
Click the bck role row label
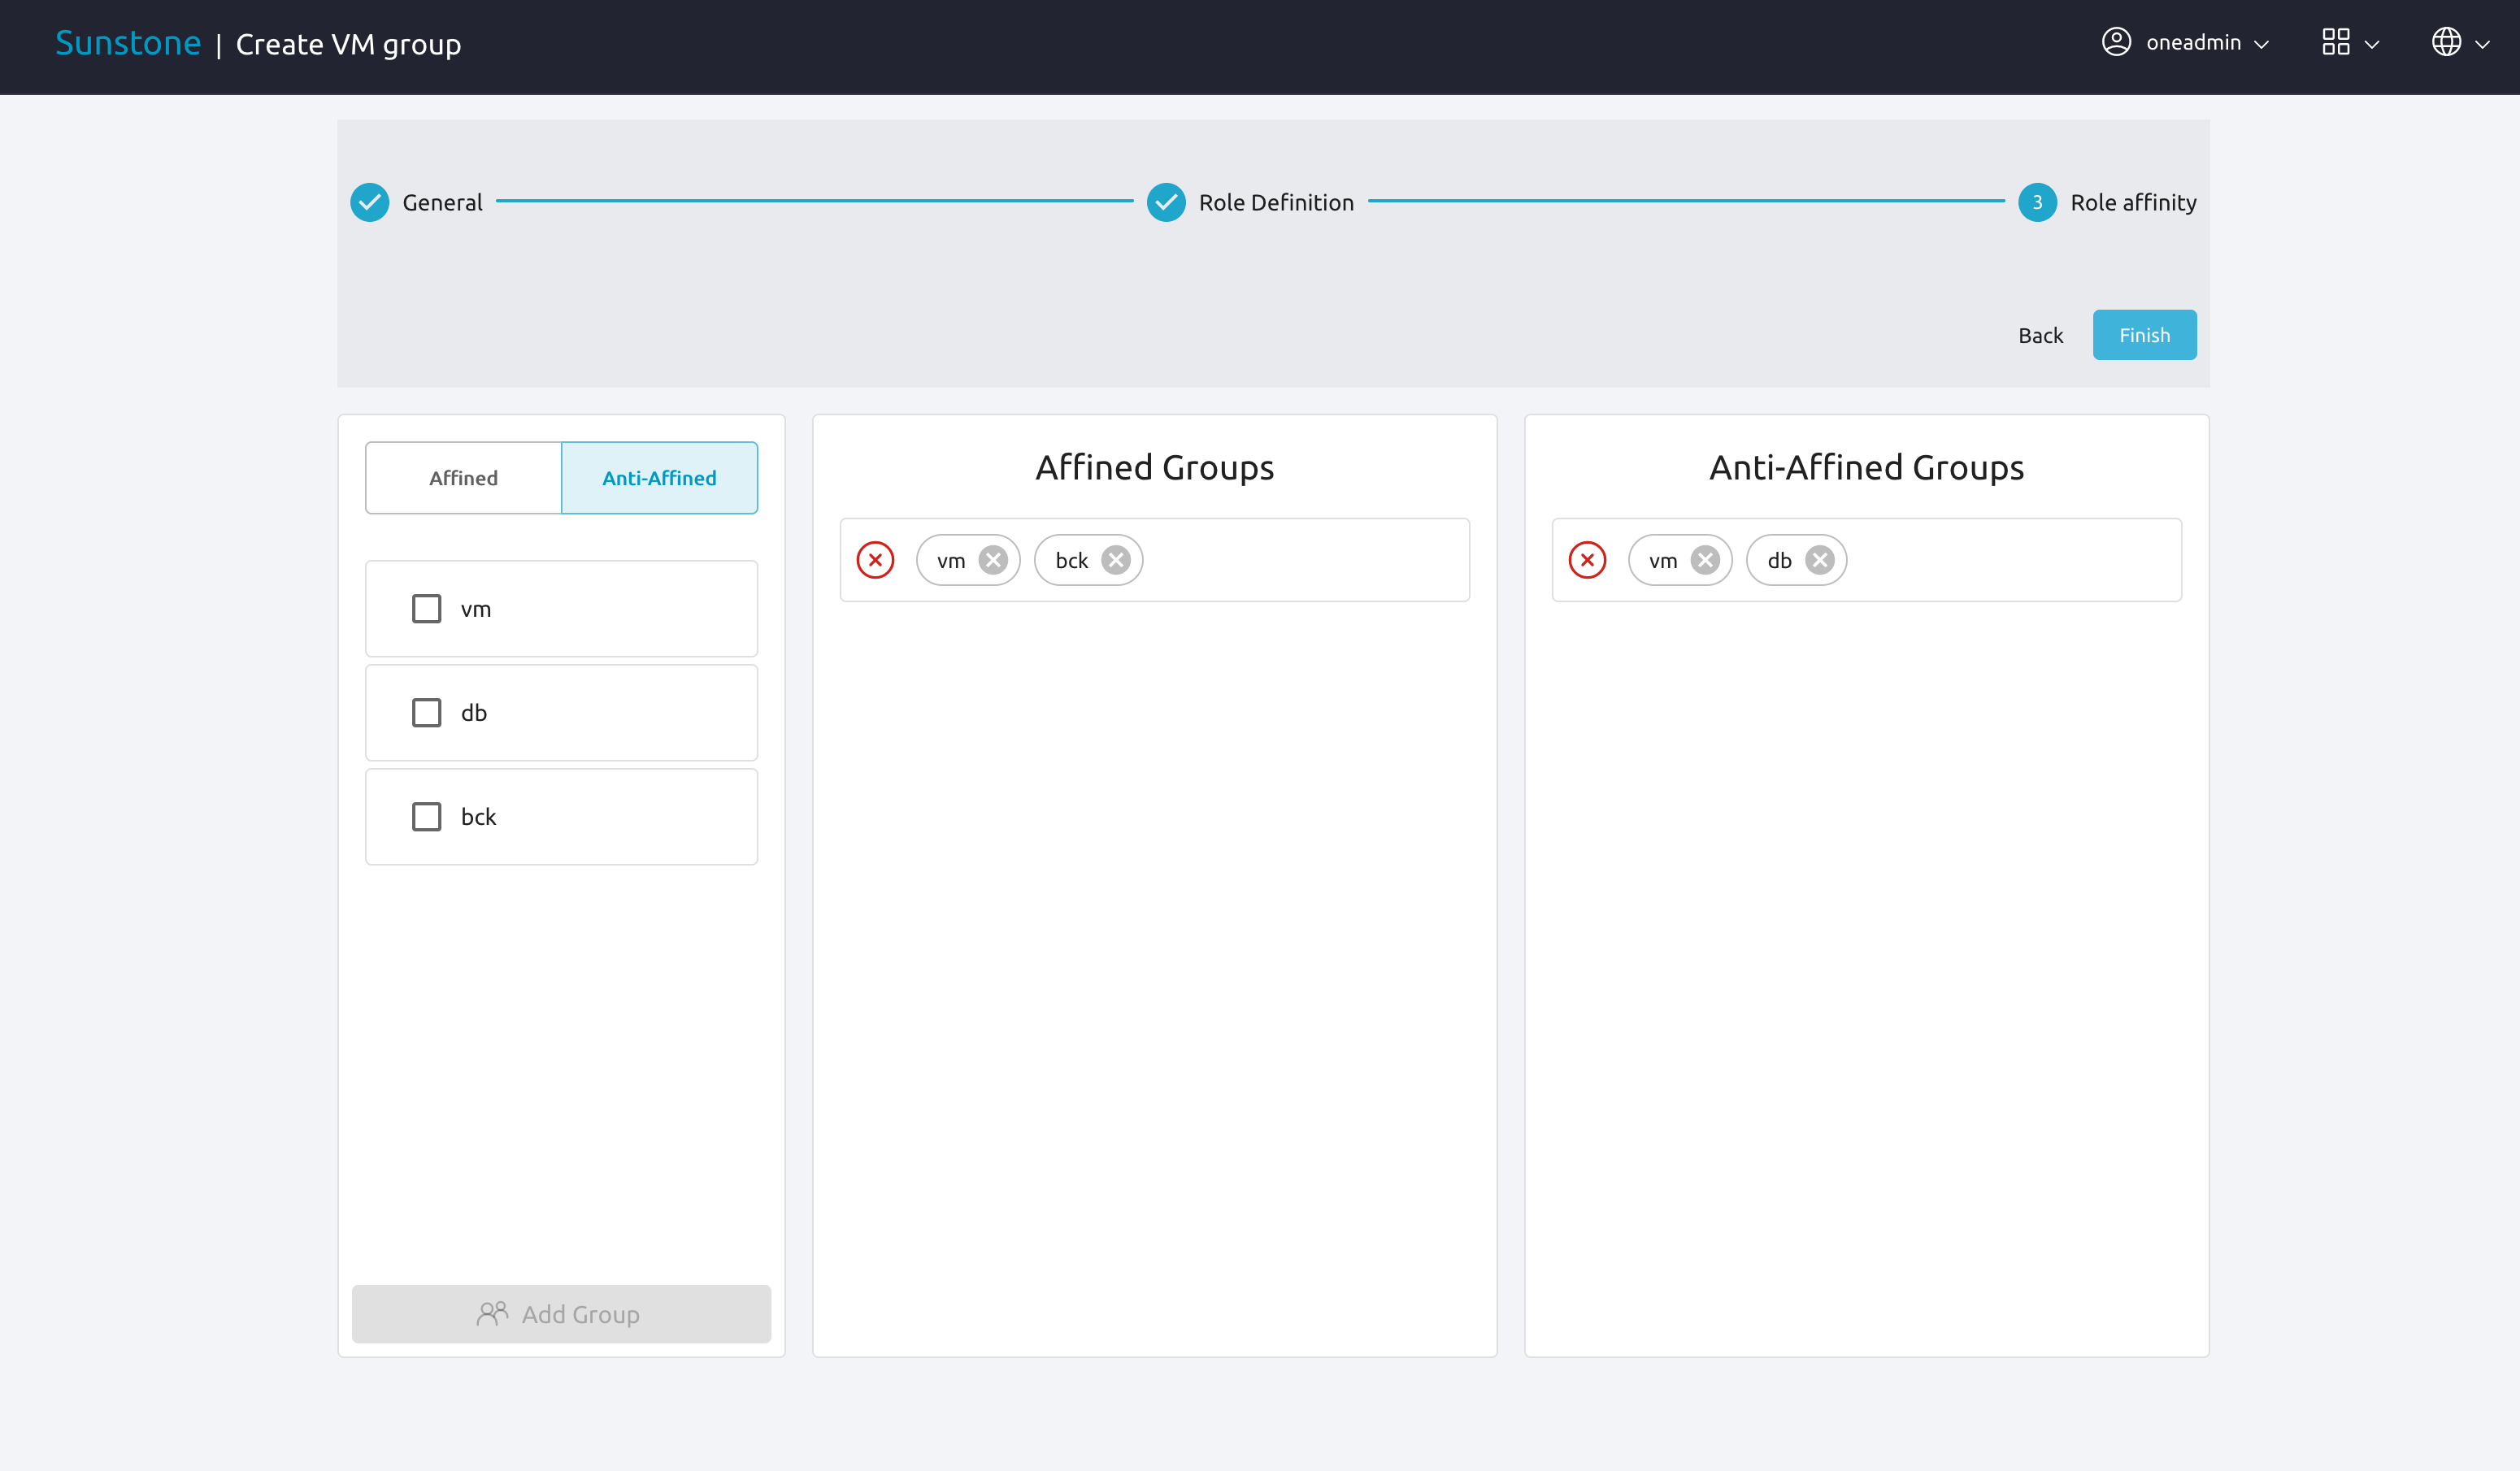tap(478, 817)
